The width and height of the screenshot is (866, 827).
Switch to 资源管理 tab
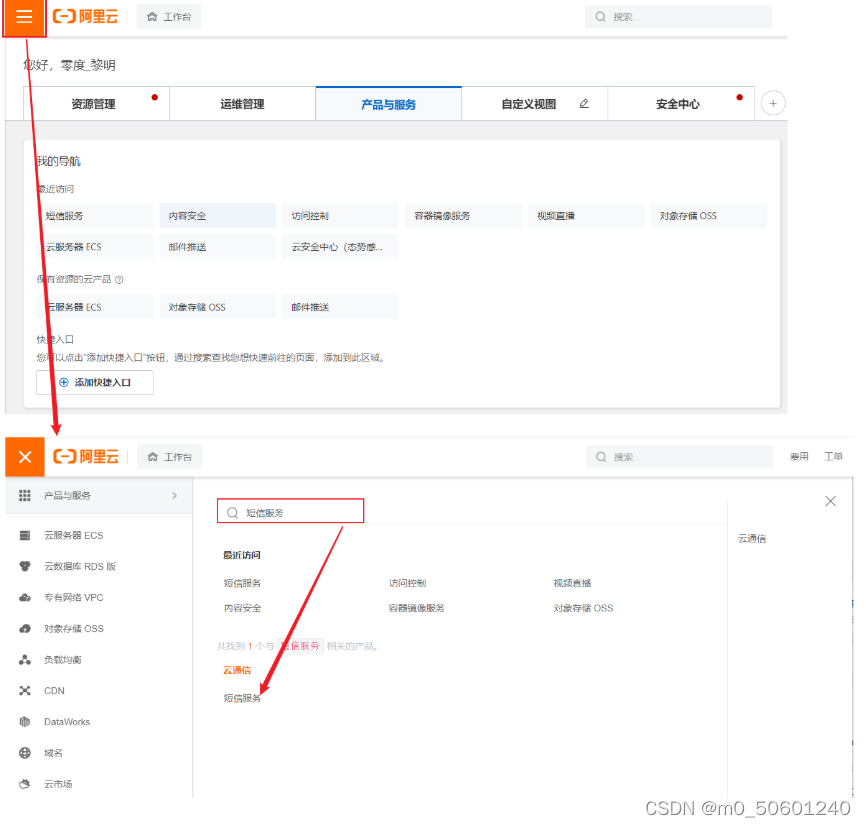pos(93,104)
